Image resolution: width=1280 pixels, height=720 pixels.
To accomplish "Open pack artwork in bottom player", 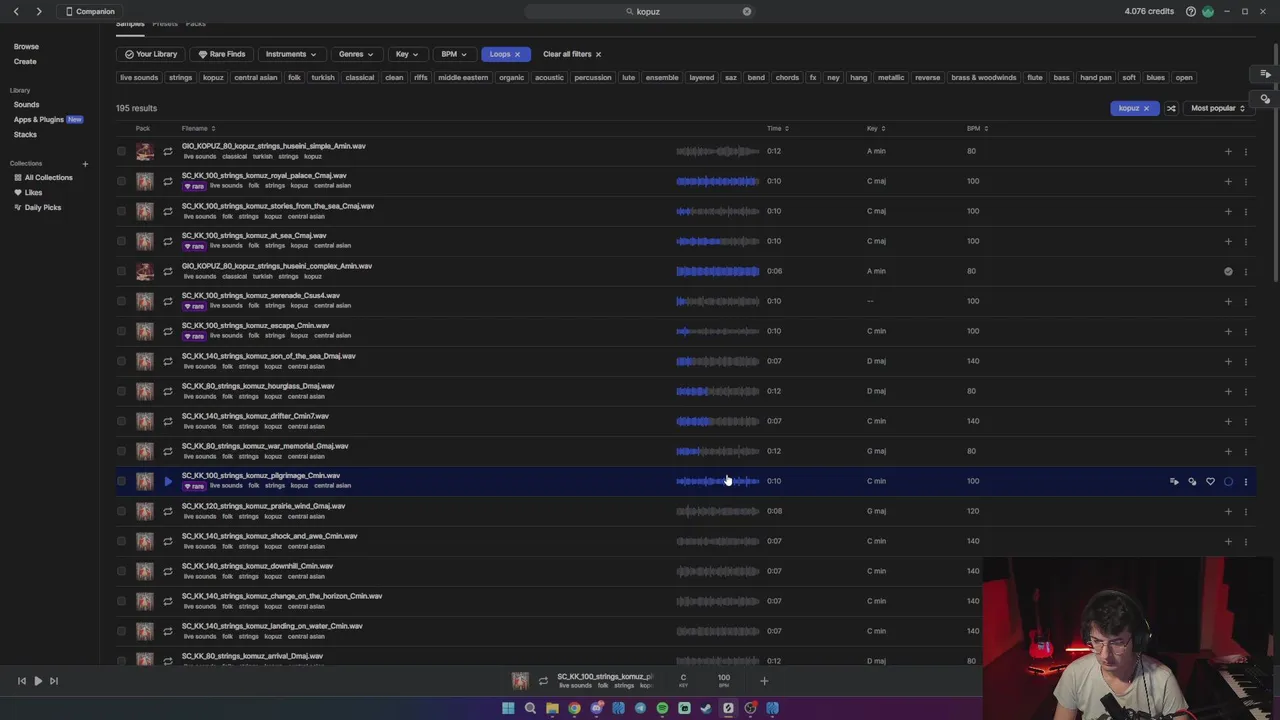I will point(520,681).
